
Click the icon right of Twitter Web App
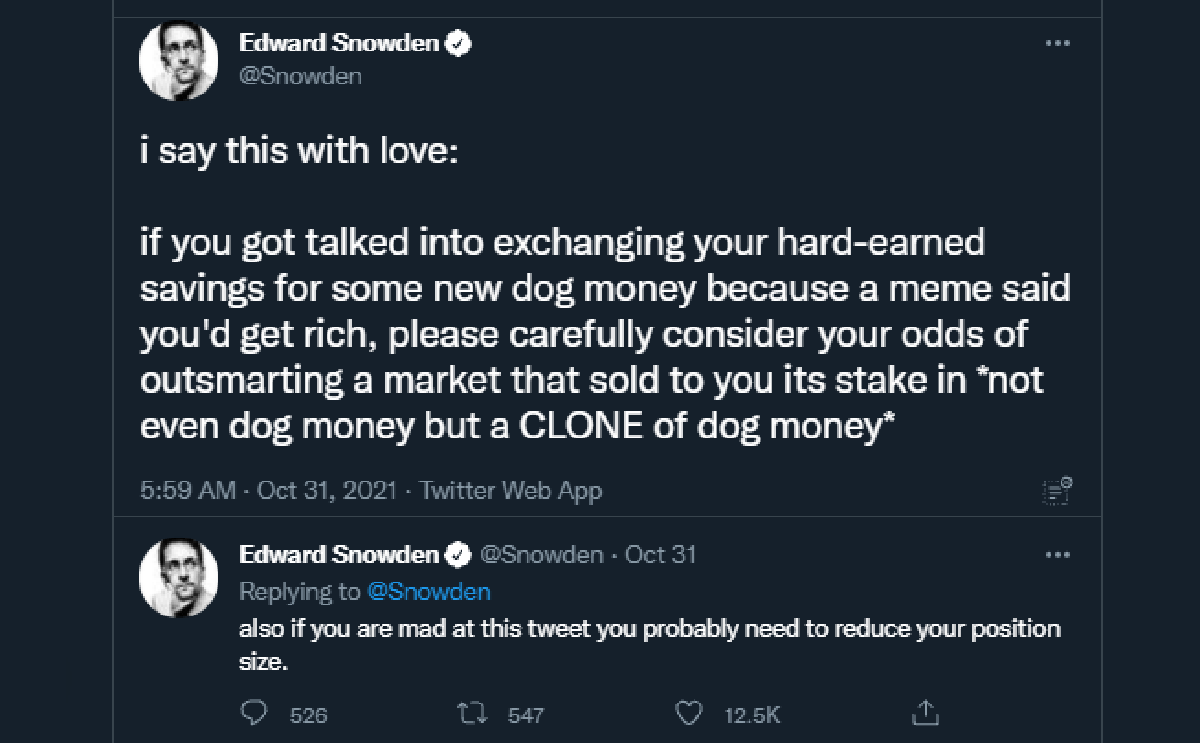[1057, 490]
